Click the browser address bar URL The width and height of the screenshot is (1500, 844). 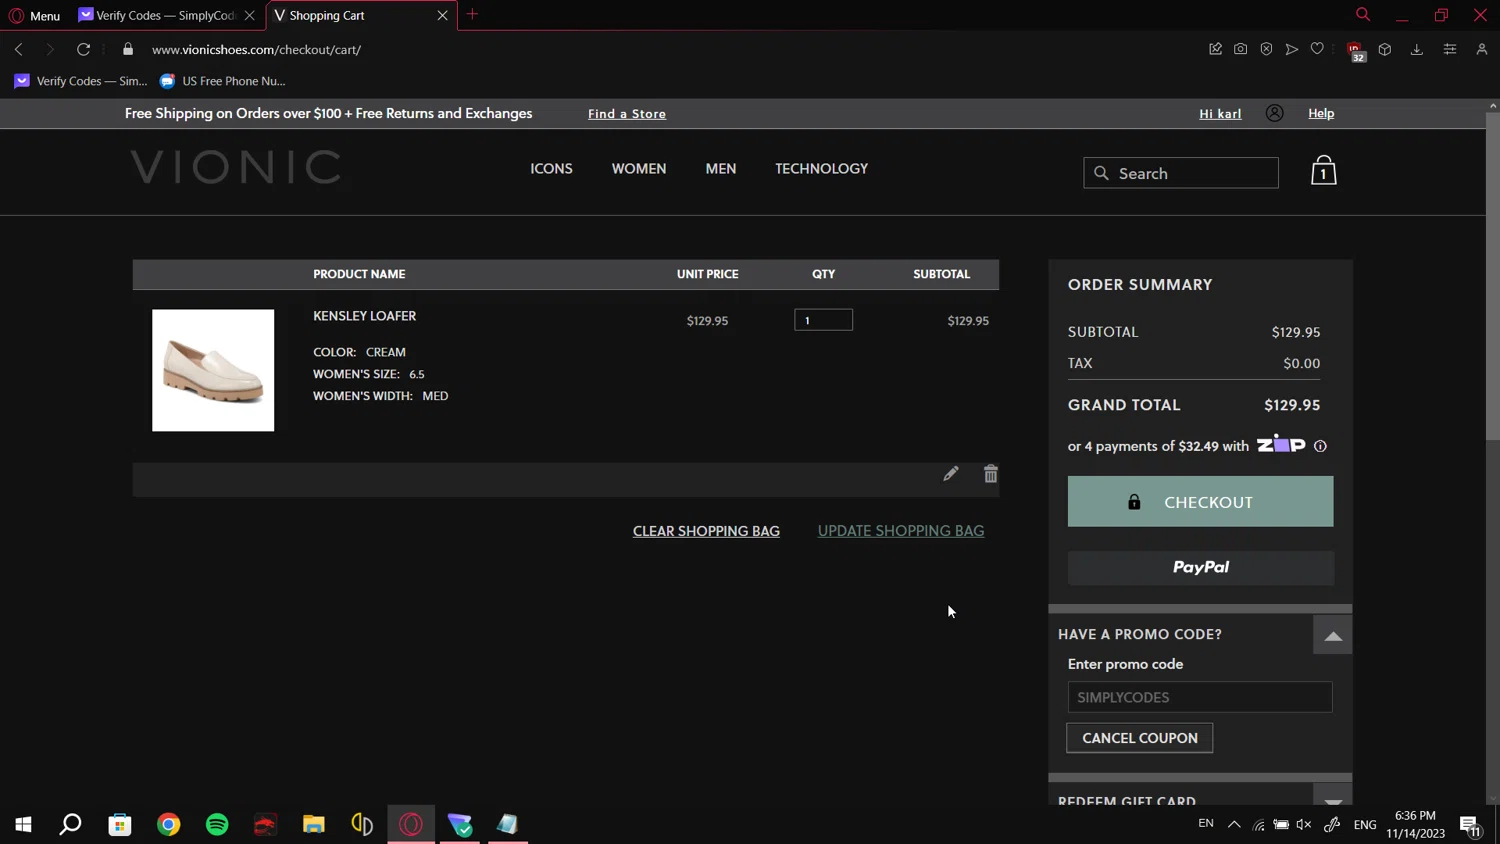(x=257, y=49)
